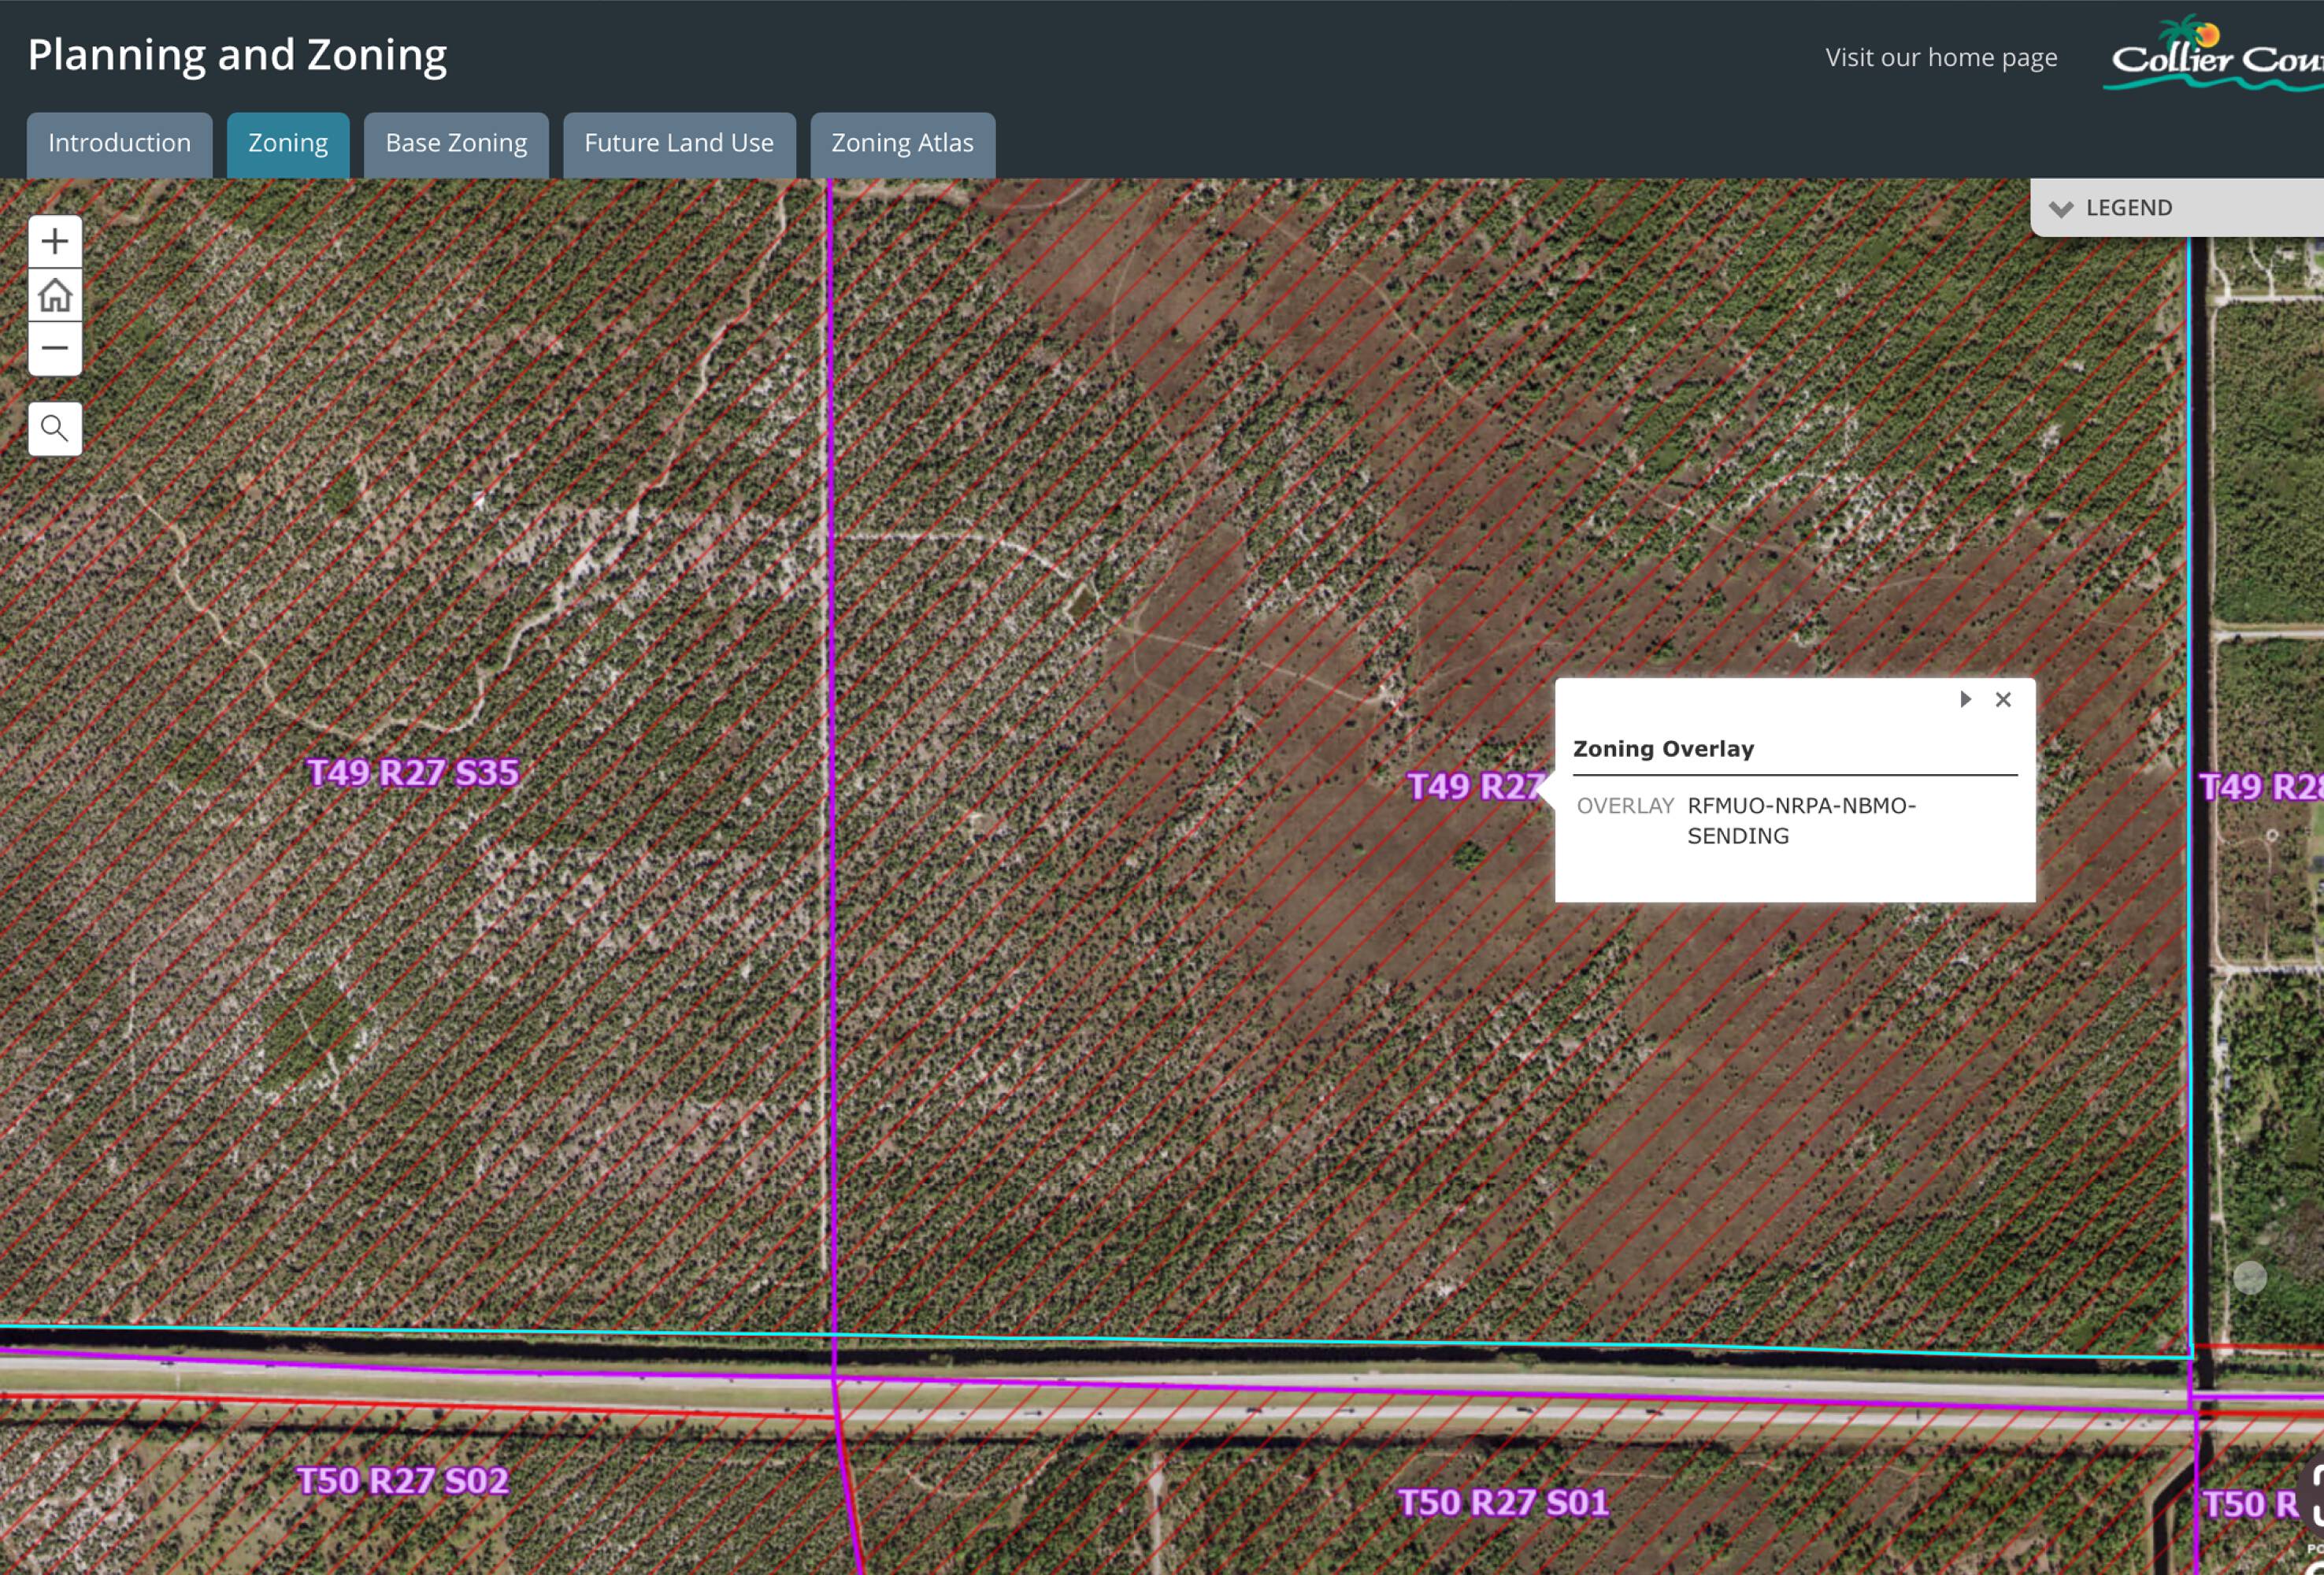Close the Zoning Overlay popup
The image size is (2324, 1575).
(x=2003, y=700)
